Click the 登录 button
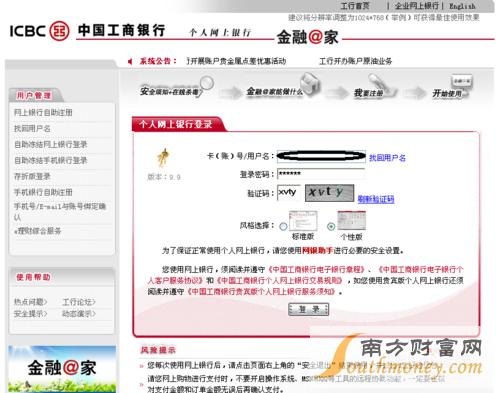 pyautogui.click(x=308, y=309)
